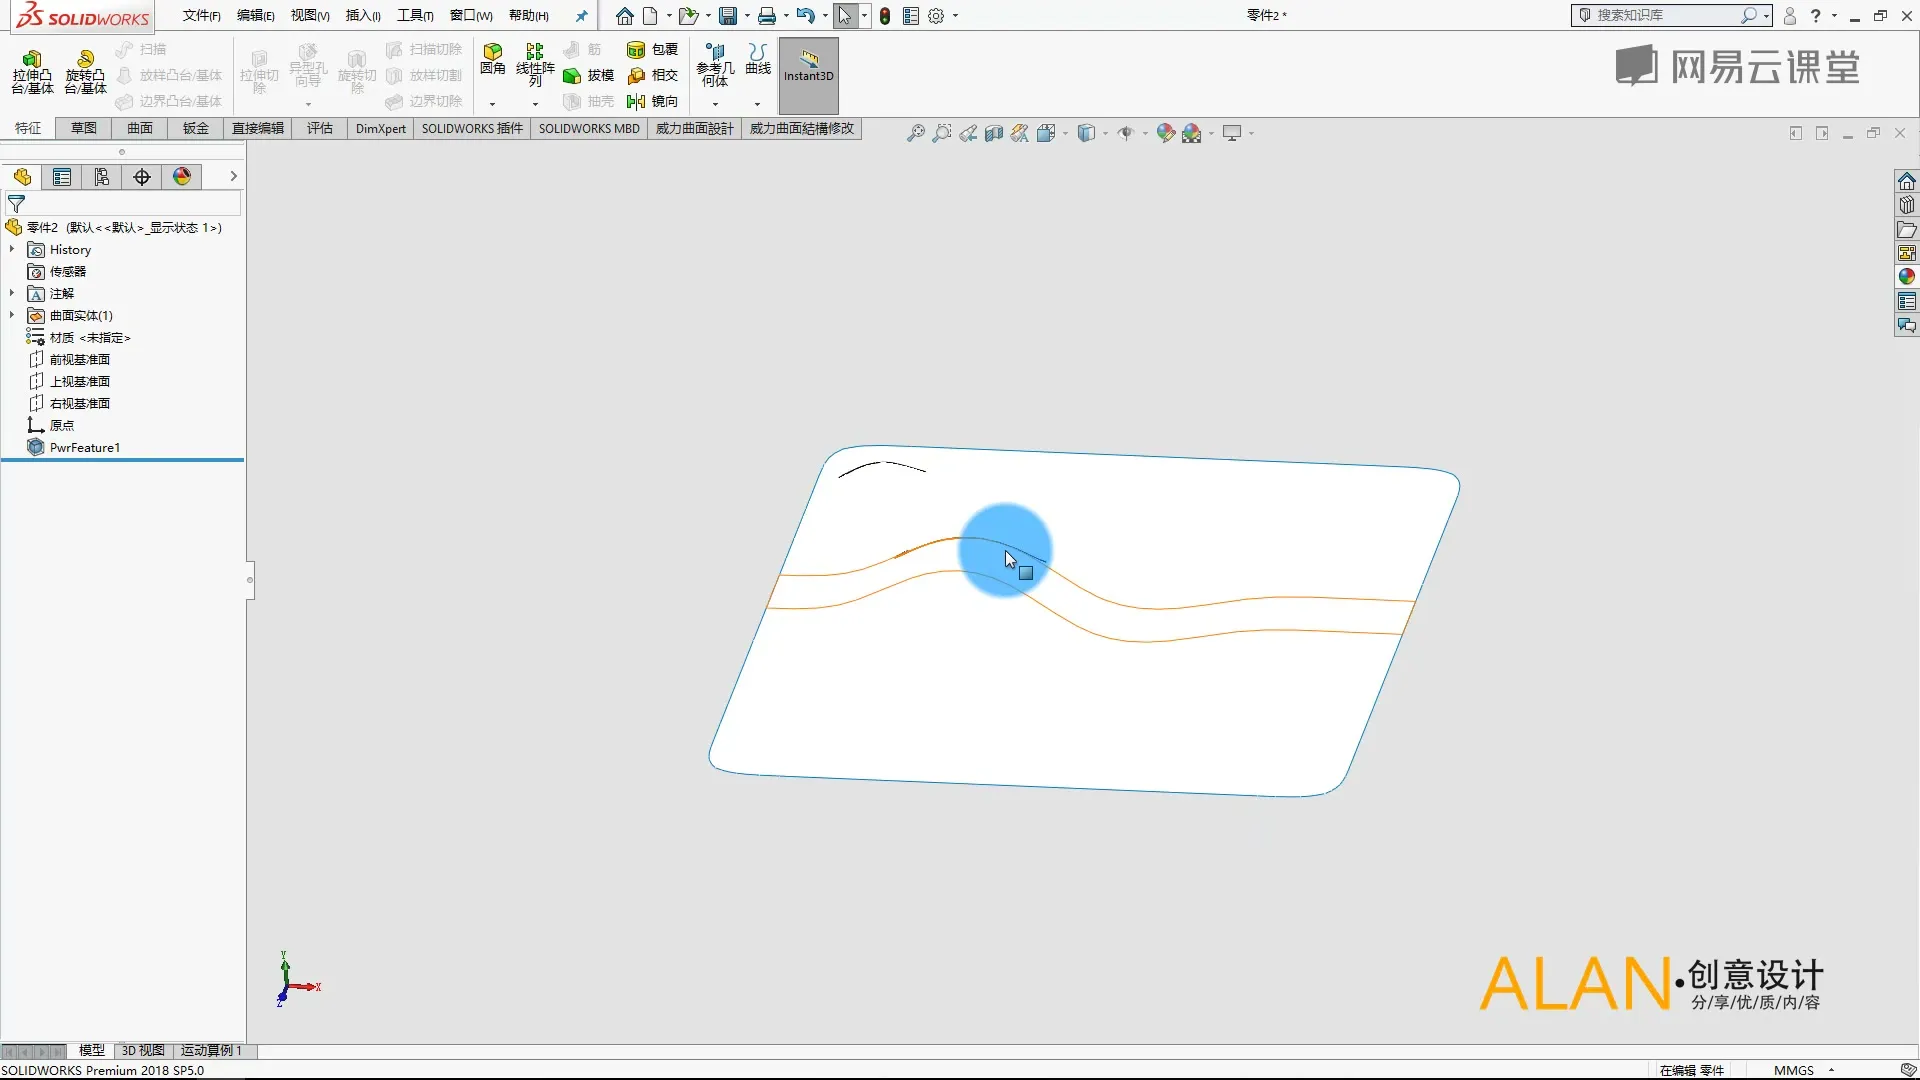Open the DisplayManager tab in the feature panel
This screenshot has height=1080, width=1920.
pos(182,177)
